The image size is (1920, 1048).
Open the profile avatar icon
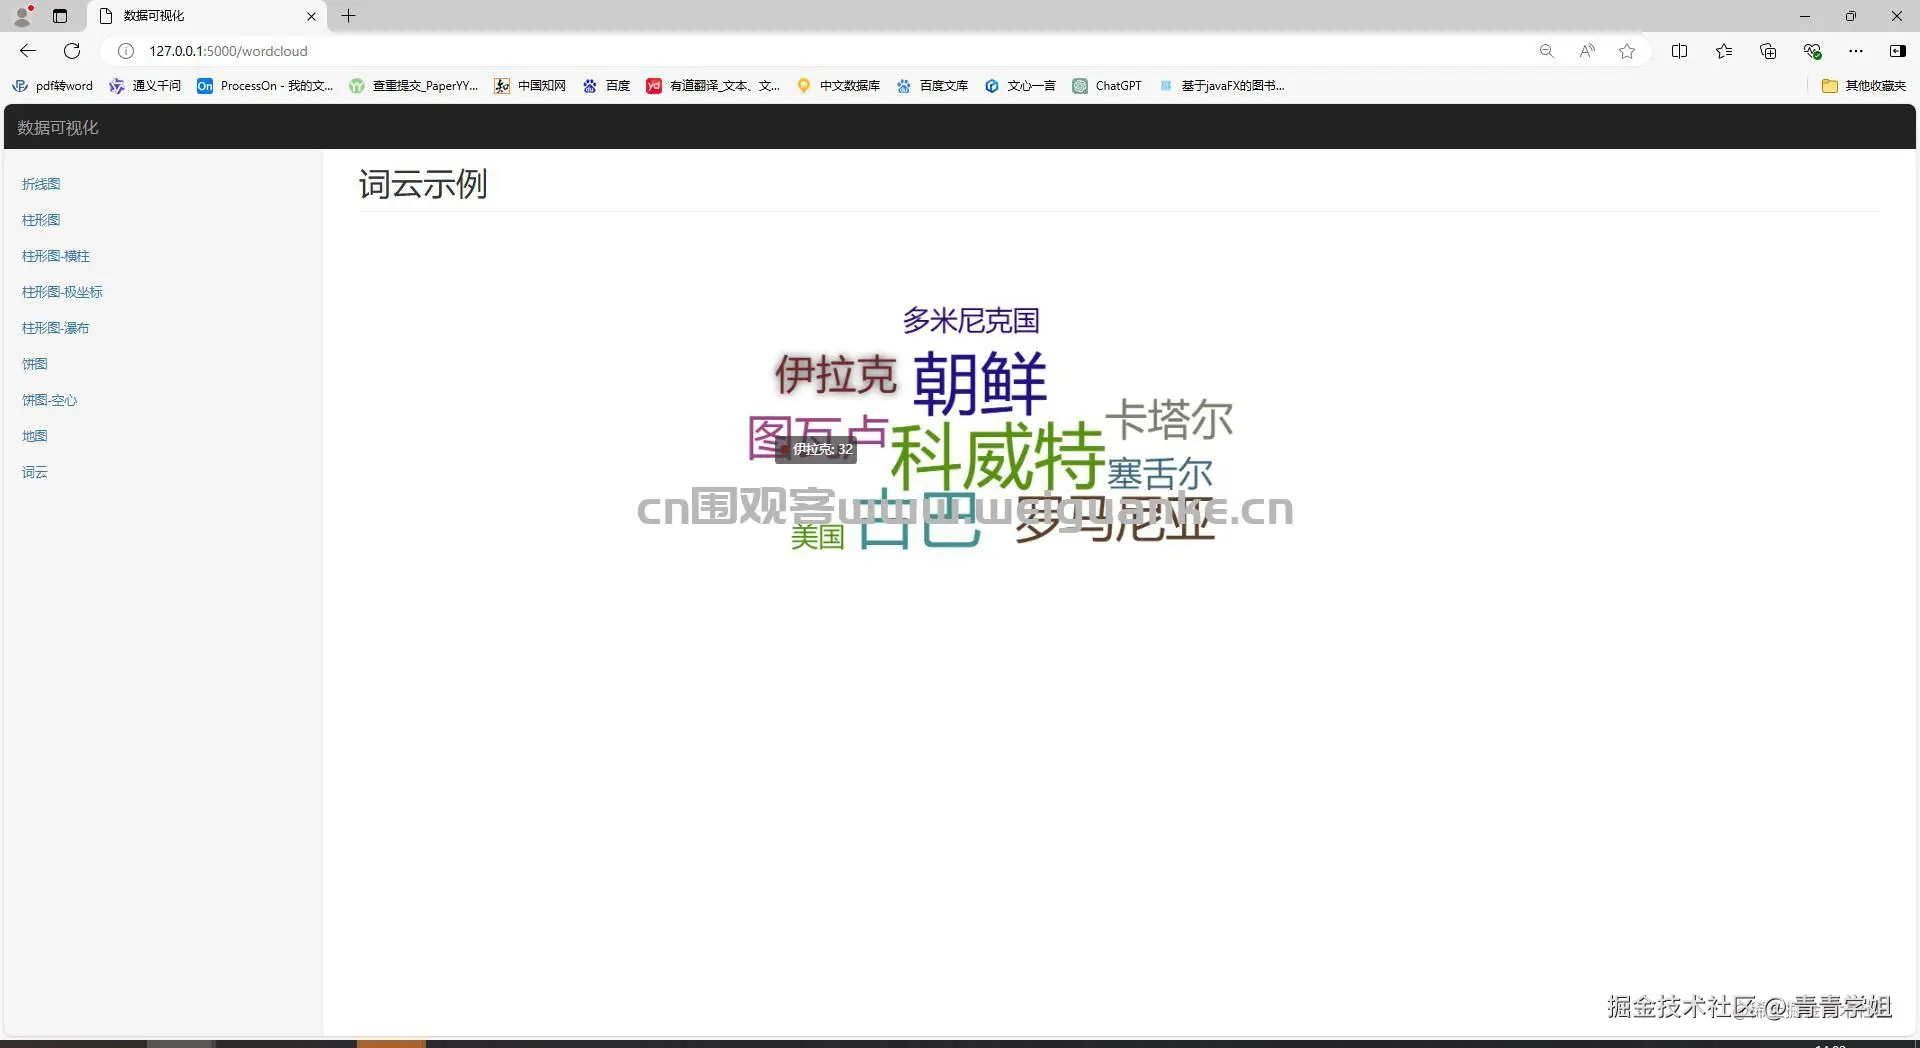[x=22, y=16]
